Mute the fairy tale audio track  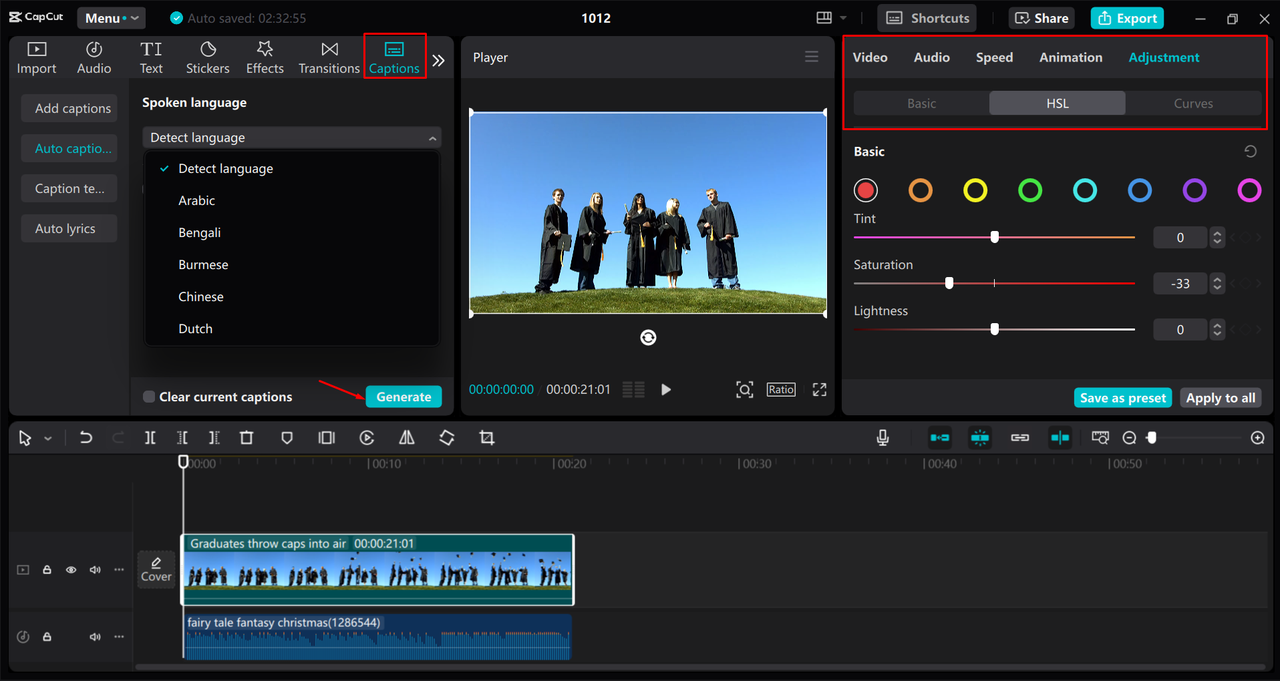tap(95, 637)
